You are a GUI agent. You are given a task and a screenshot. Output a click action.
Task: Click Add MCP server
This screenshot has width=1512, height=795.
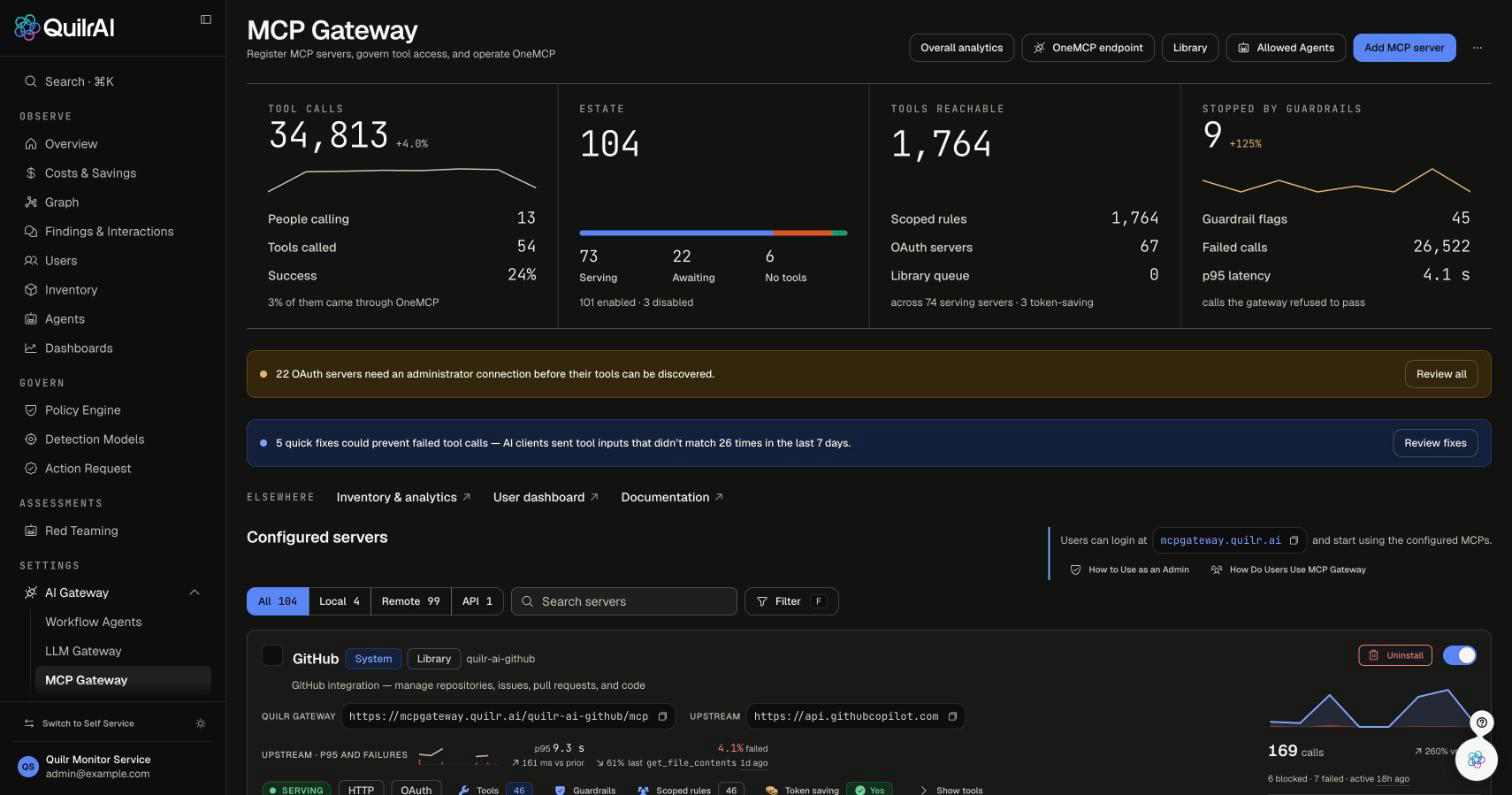(1404, 48)
